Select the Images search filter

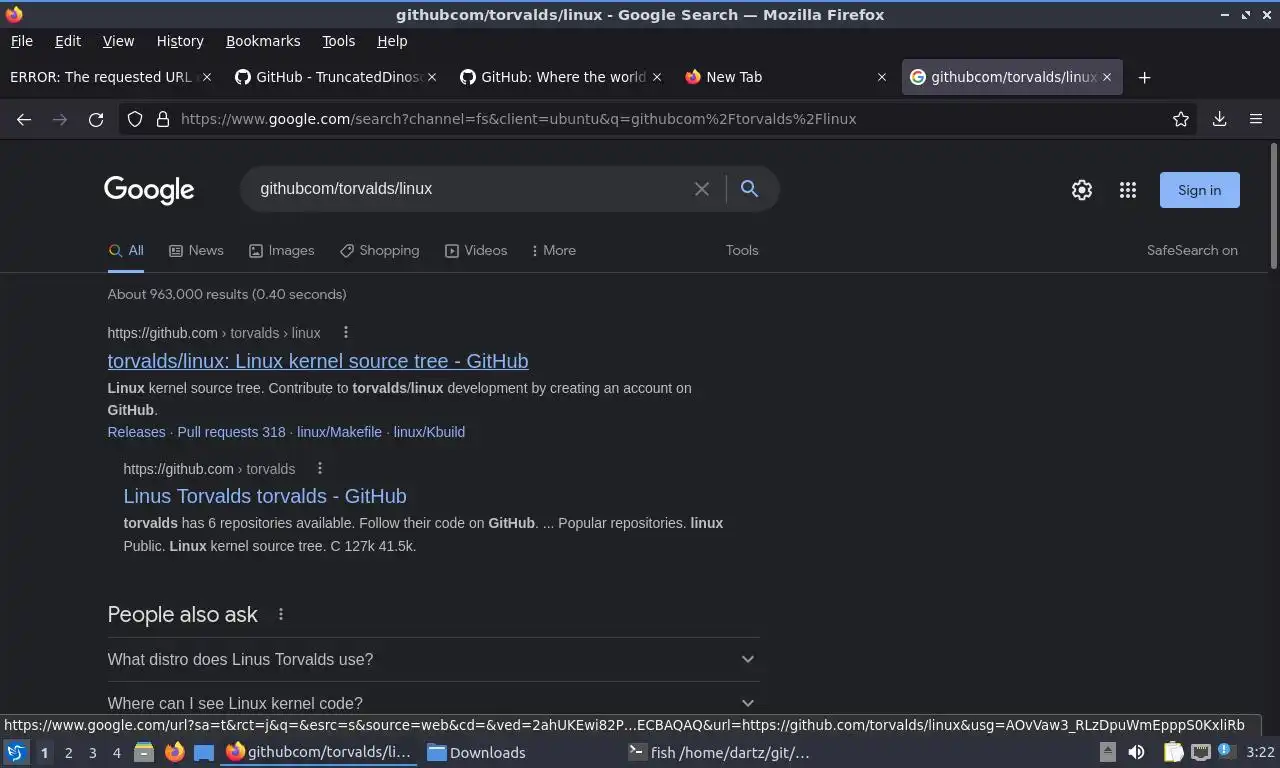[x=281, y=250]
